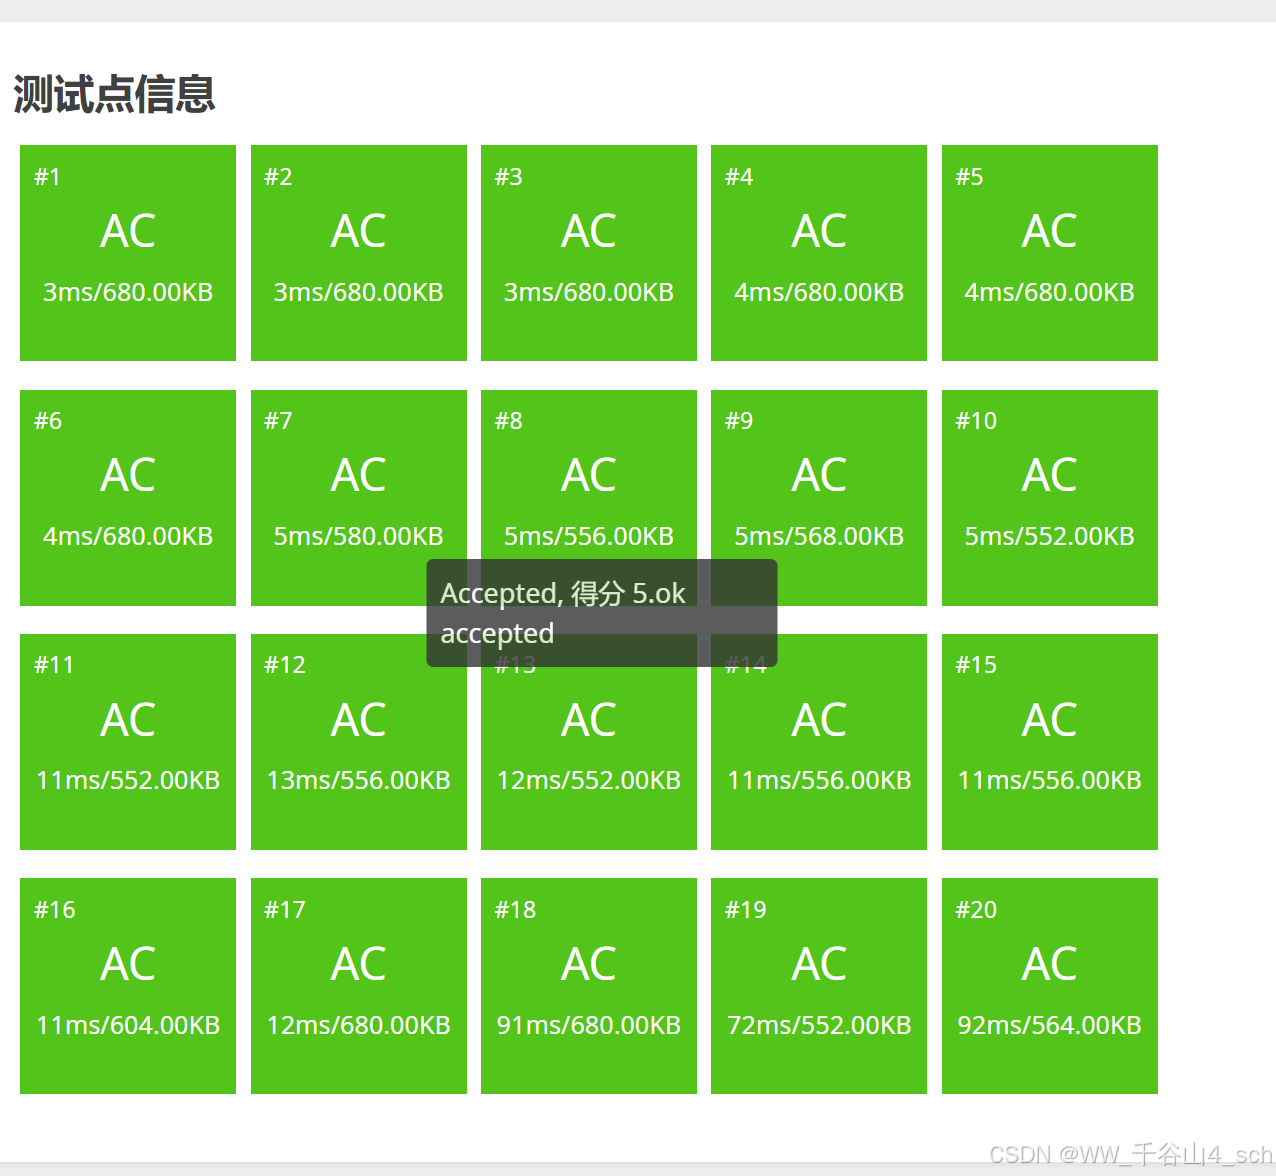Open details for test point #3
1276x1176 pixels.
588,253
